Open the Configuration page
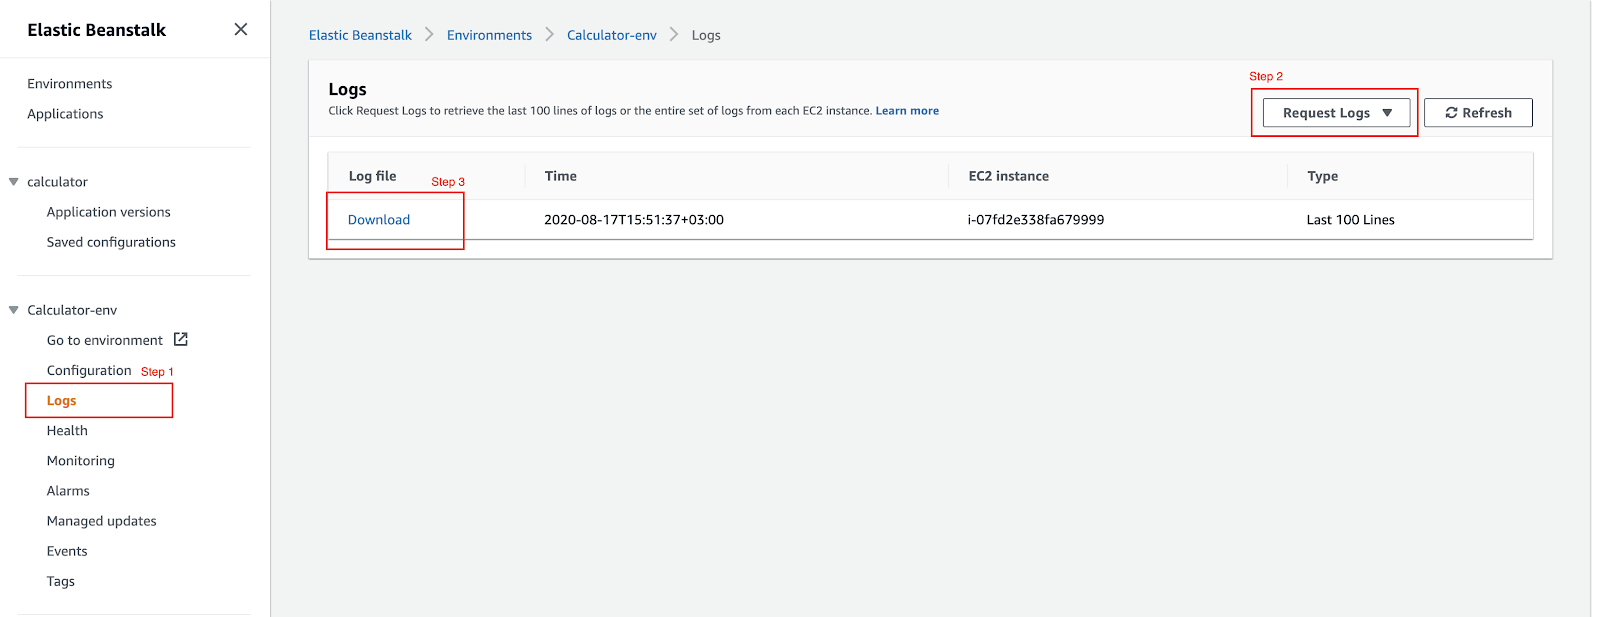This screenshot has width=1600, height=617. coord(89,370)
